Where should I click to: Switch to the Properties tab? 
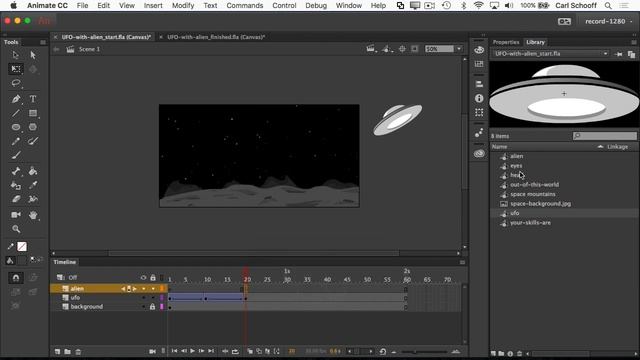click(x=505, y=42)
